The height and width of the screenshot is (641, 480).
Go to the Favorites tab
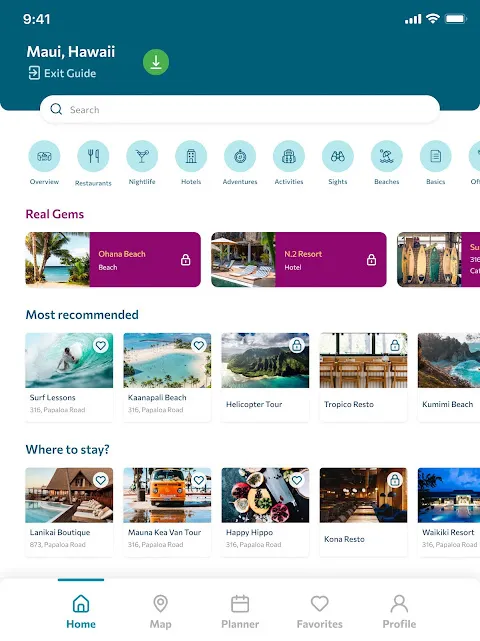tap(319, 612)
